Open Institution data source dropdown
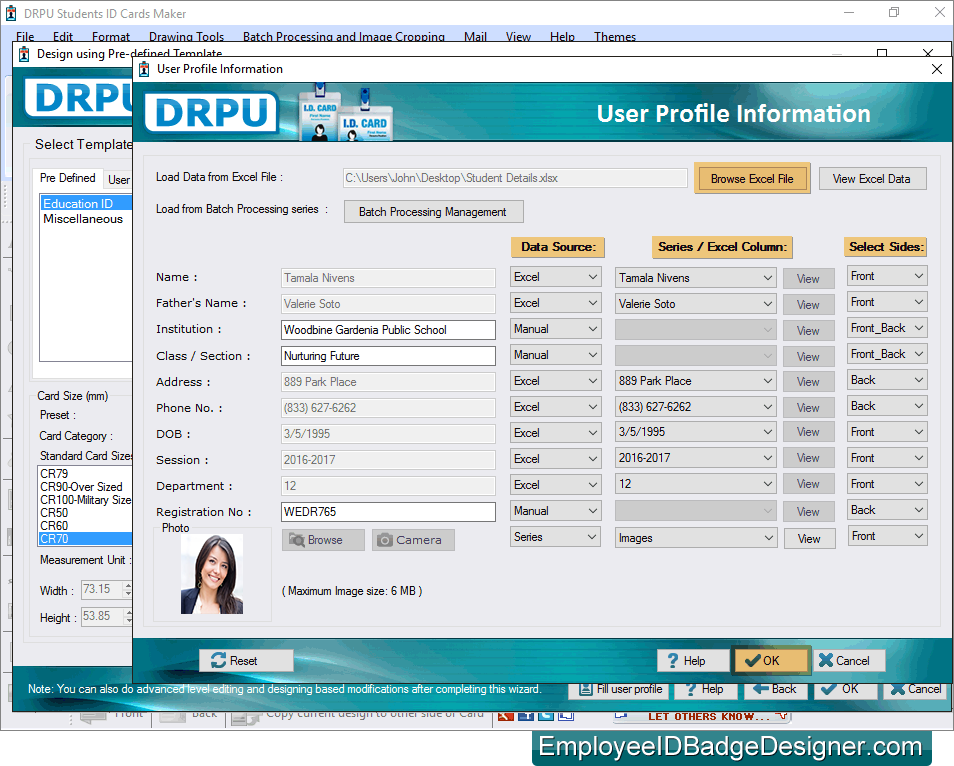The image size is (954, 766). click(x=555, y=329)
